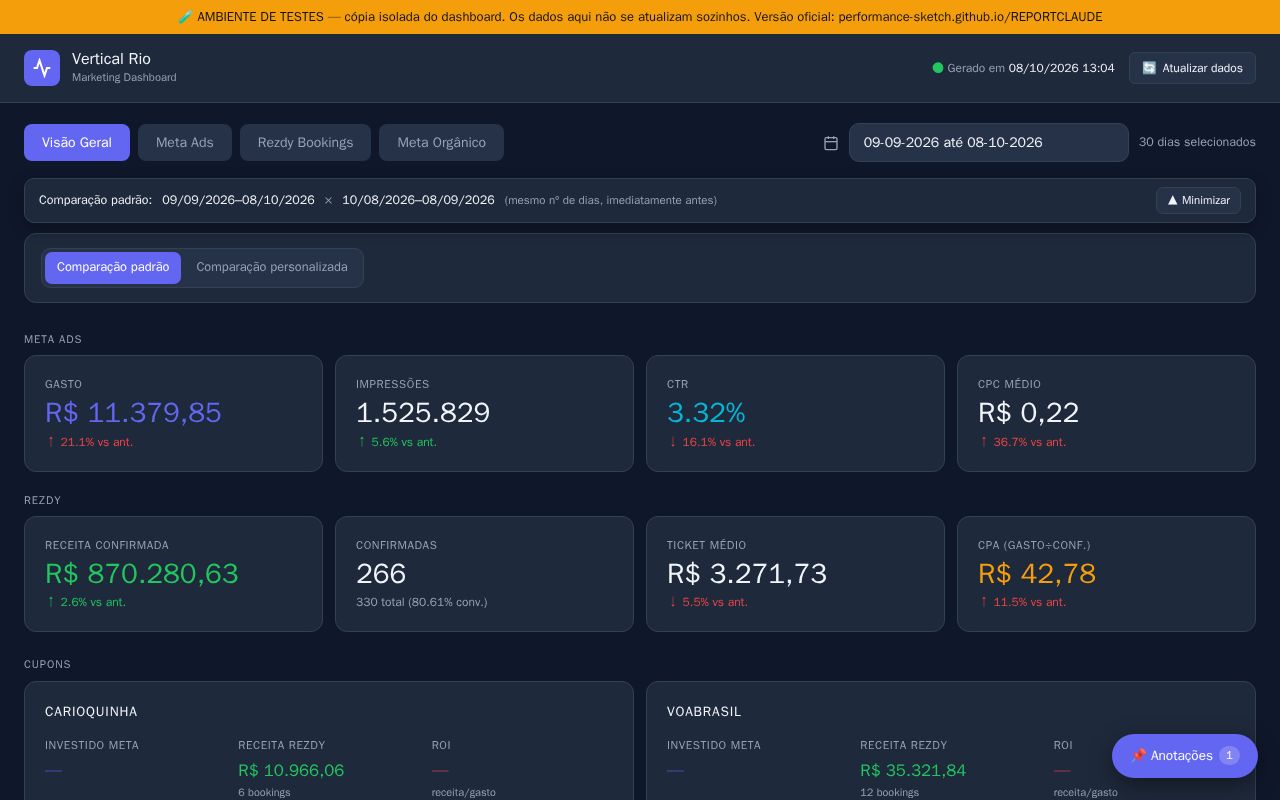Open the Visão Geral tab
This screenshot has height=800, width=1280.
click(77, 142)
